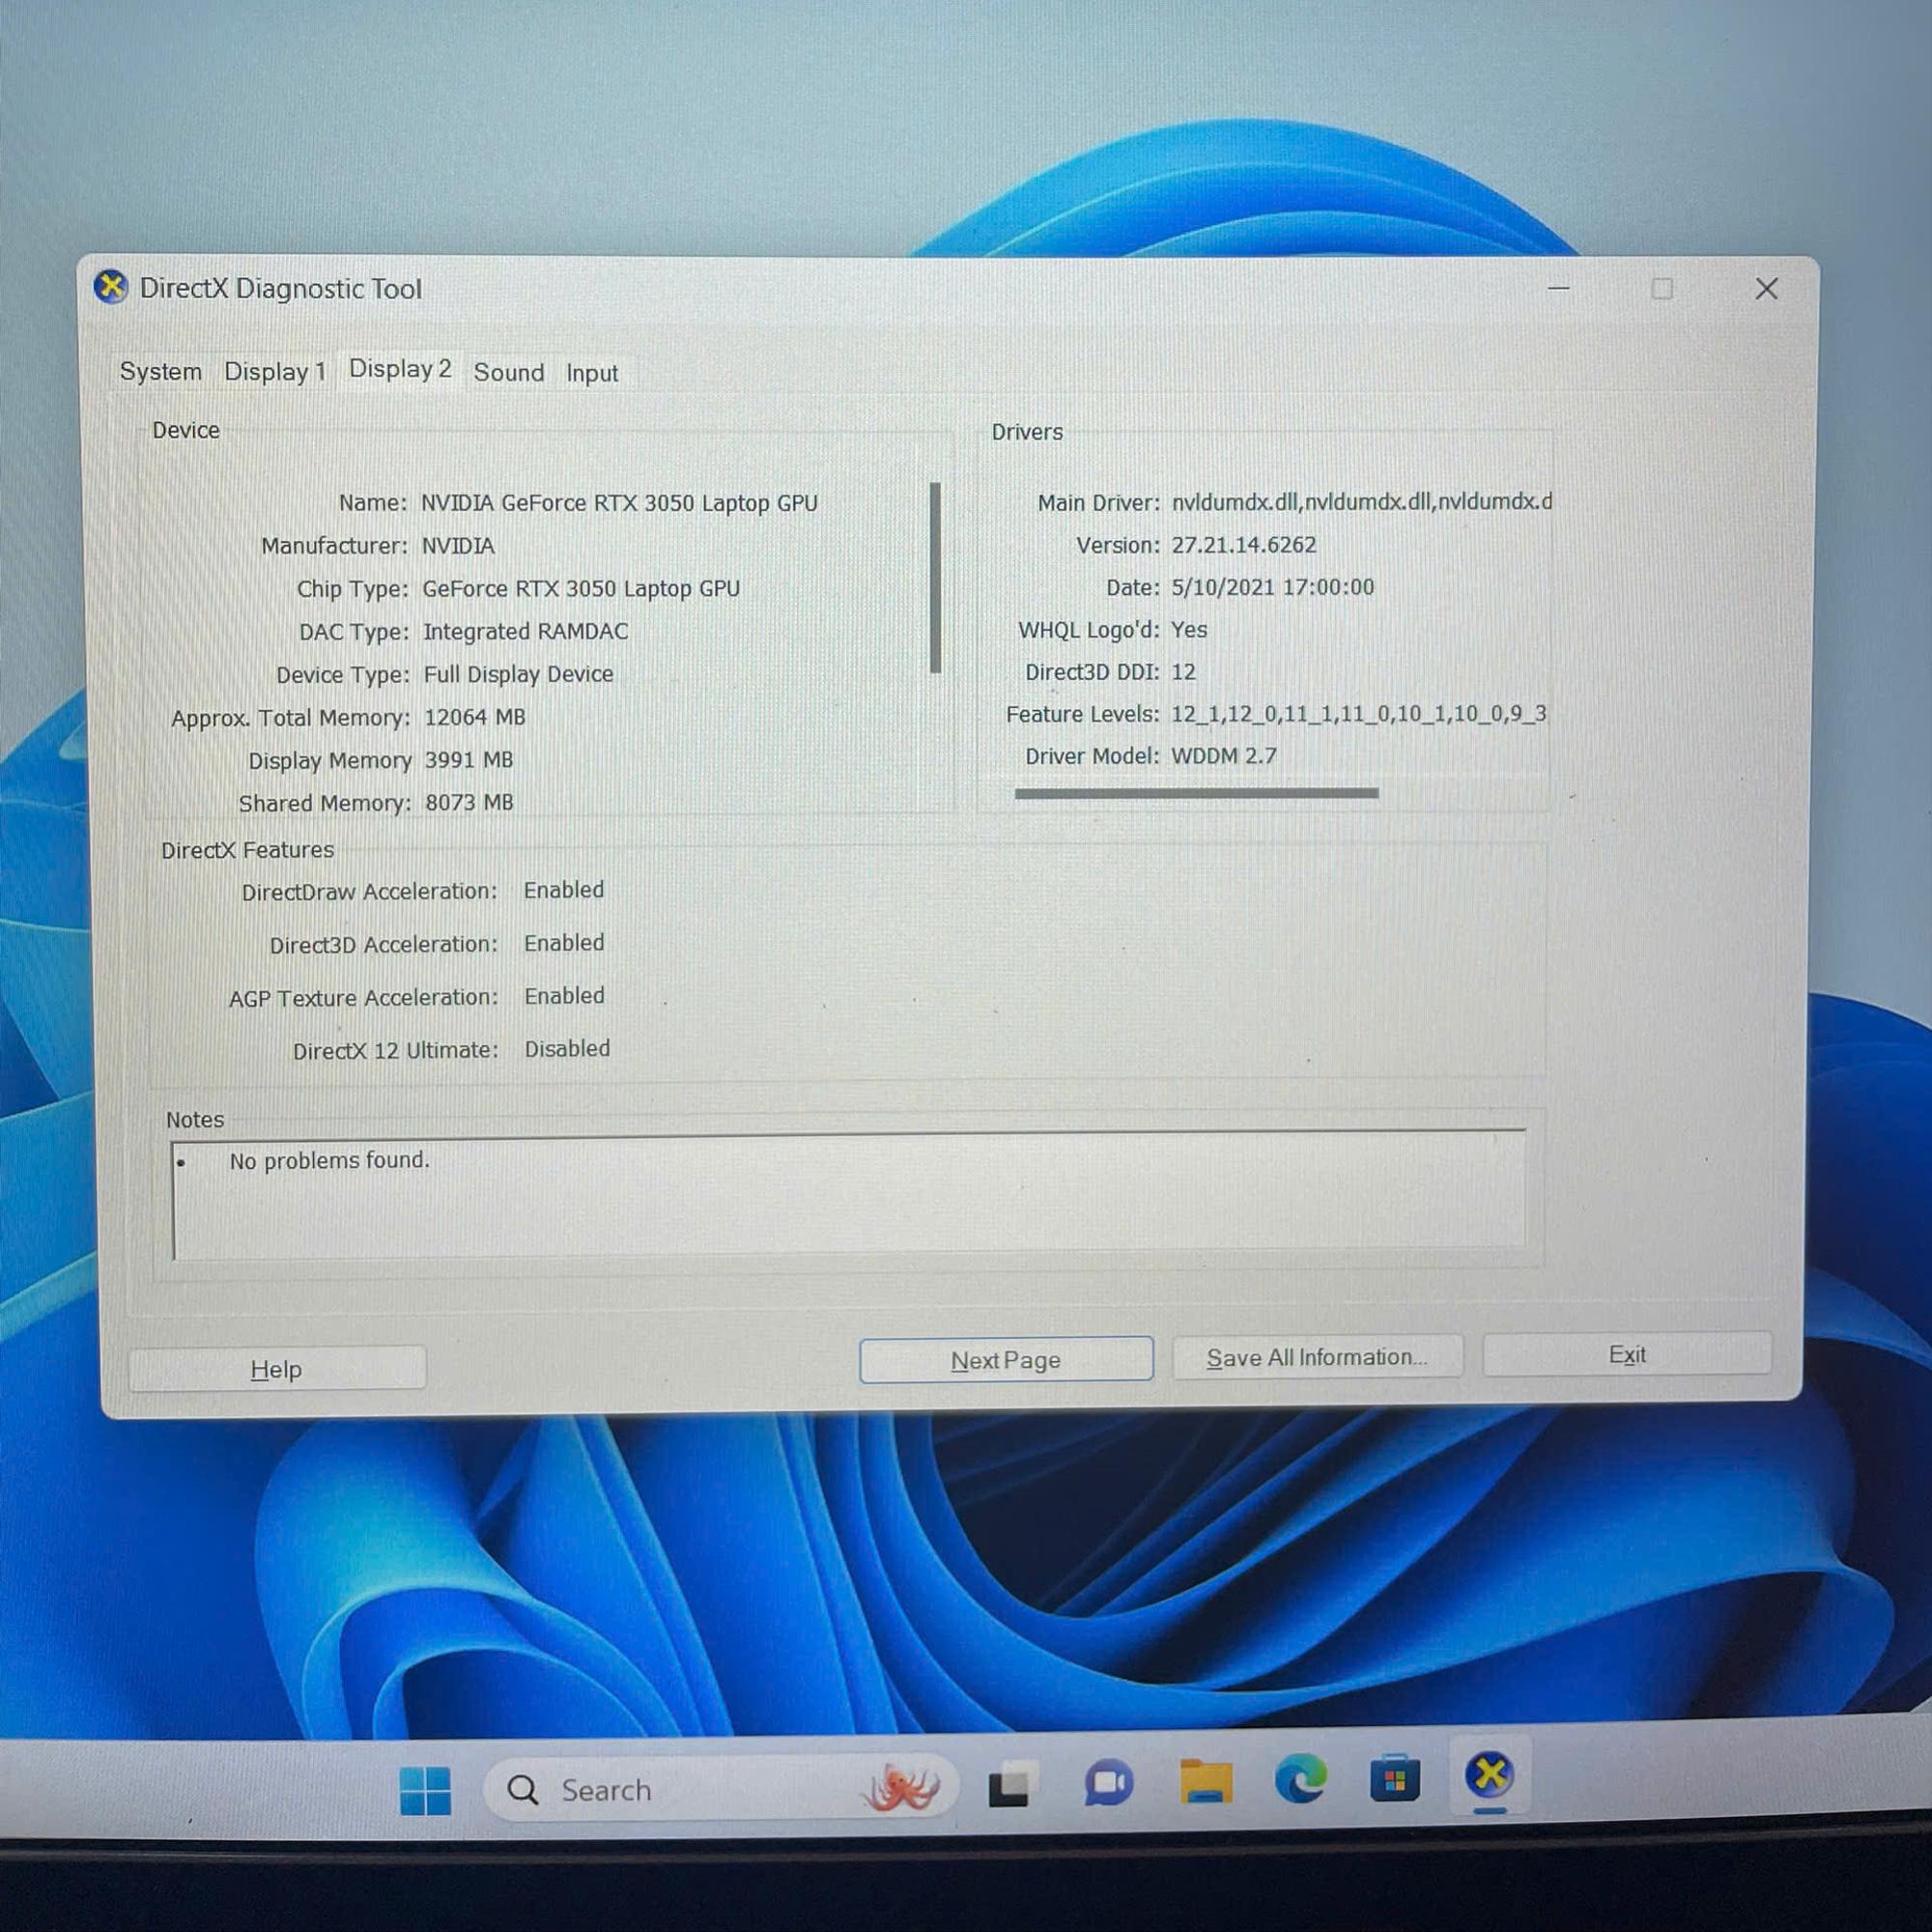Click the Drivers panel horizontal scrollbar
The image size is (1932, 1932).
pyautogui.click(x=1196, y=794)
